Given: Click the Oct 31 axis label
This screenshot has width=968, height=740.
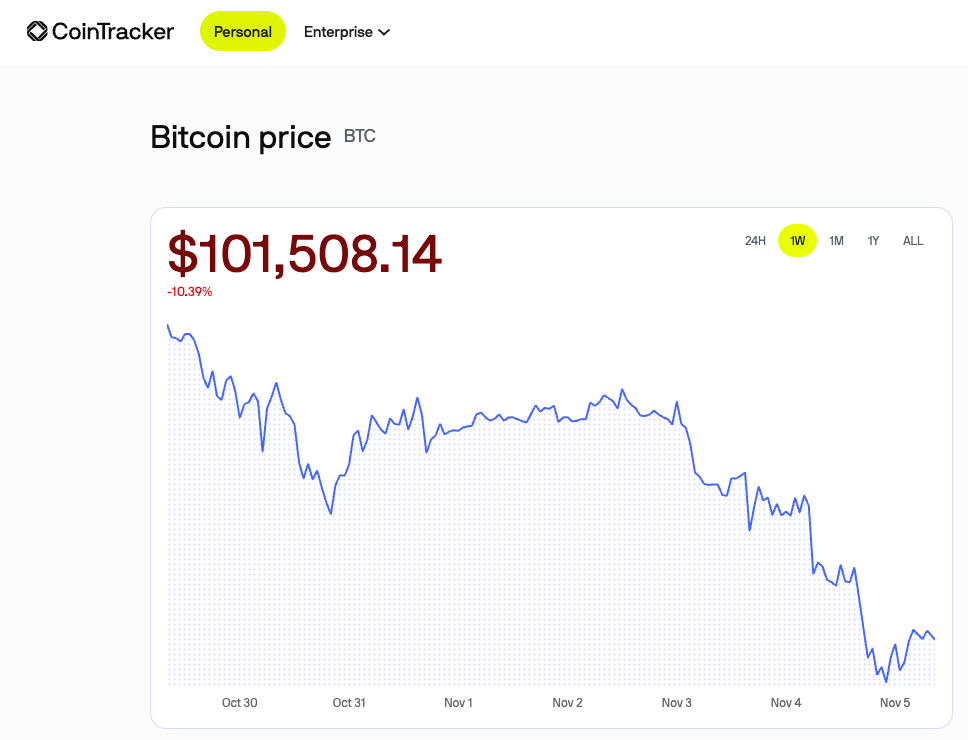Looking at the screenshot, I should click(349, 703).
